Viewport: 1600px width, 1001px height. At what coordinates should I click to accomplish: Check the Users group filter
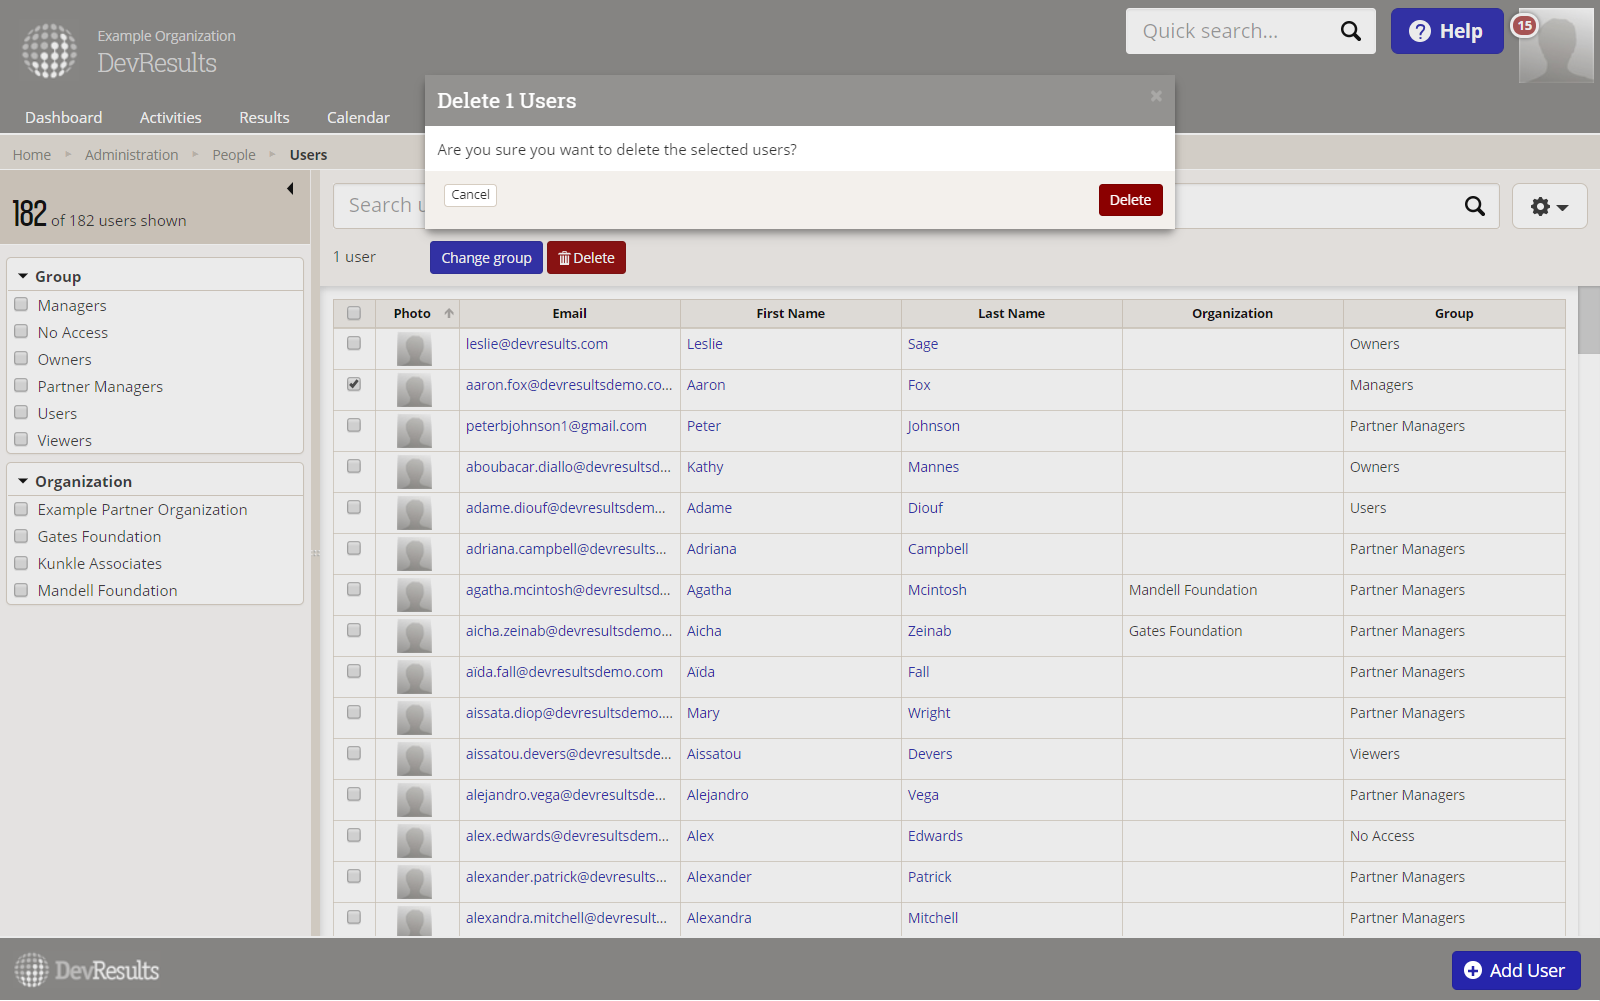[21, 412]
